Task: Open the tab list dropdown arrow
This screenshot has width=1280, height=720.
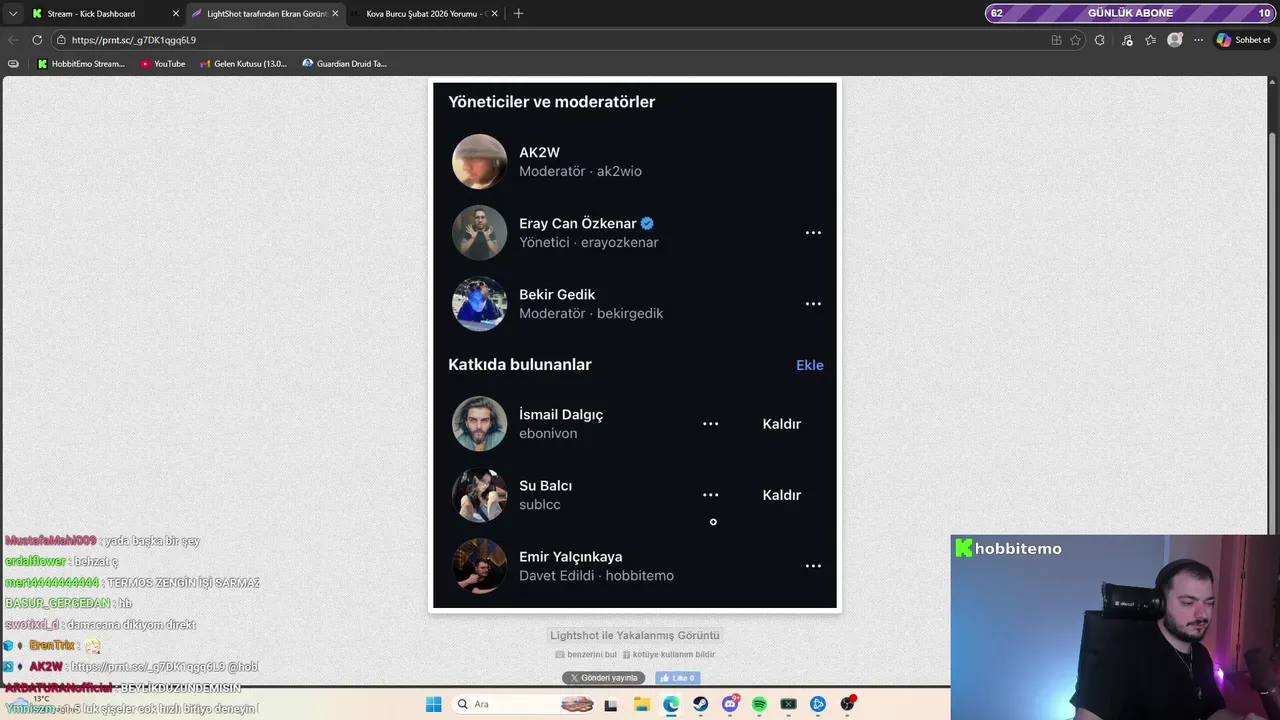Action: pyautogui.click(x=13, y=14)
